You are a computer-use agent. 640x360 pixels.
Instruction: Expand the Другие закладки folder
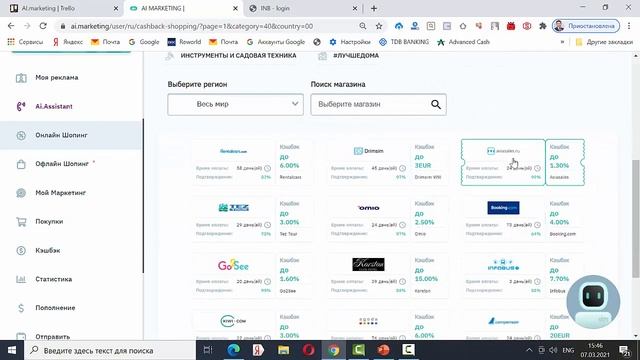click(x=604, y=42)
